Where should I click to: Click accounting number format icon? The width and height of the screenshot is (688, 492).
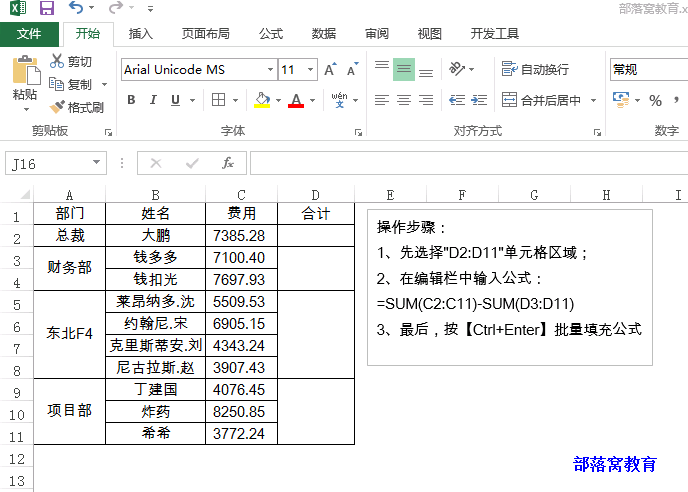tap(621, 100)
